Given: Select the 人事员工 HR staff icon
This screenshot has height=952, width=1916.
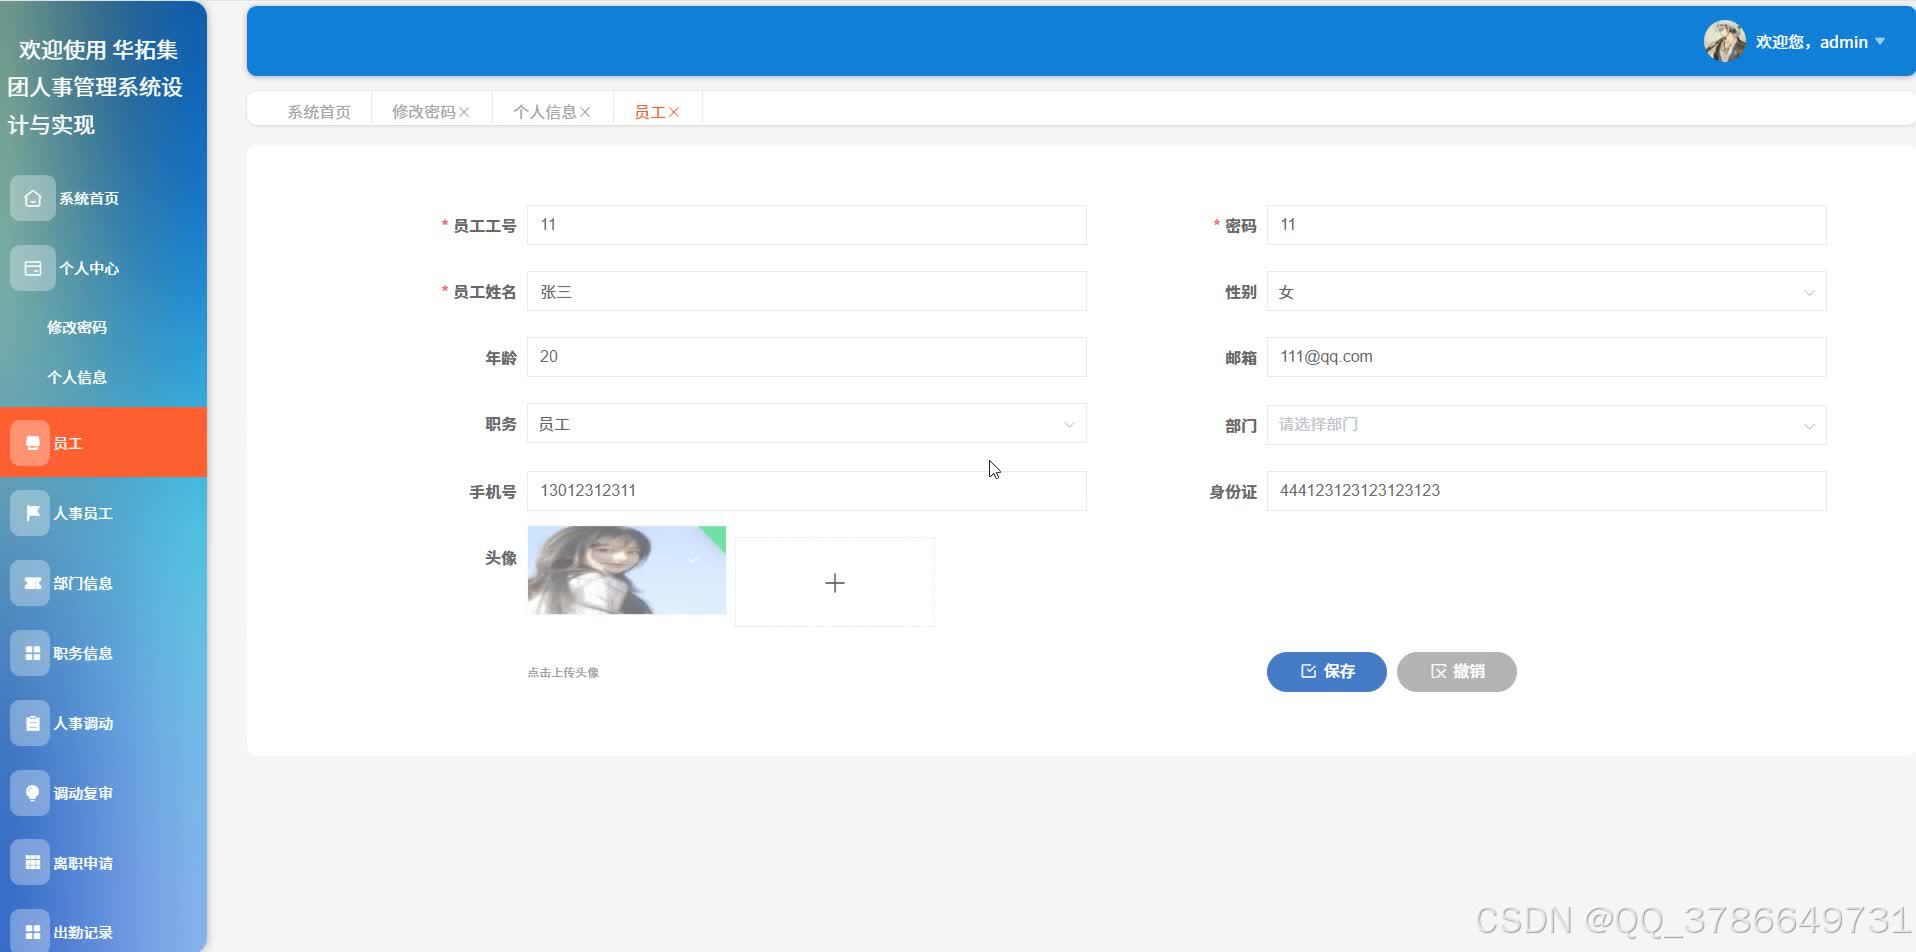Looking at the screenshot, I should (31, 512).
